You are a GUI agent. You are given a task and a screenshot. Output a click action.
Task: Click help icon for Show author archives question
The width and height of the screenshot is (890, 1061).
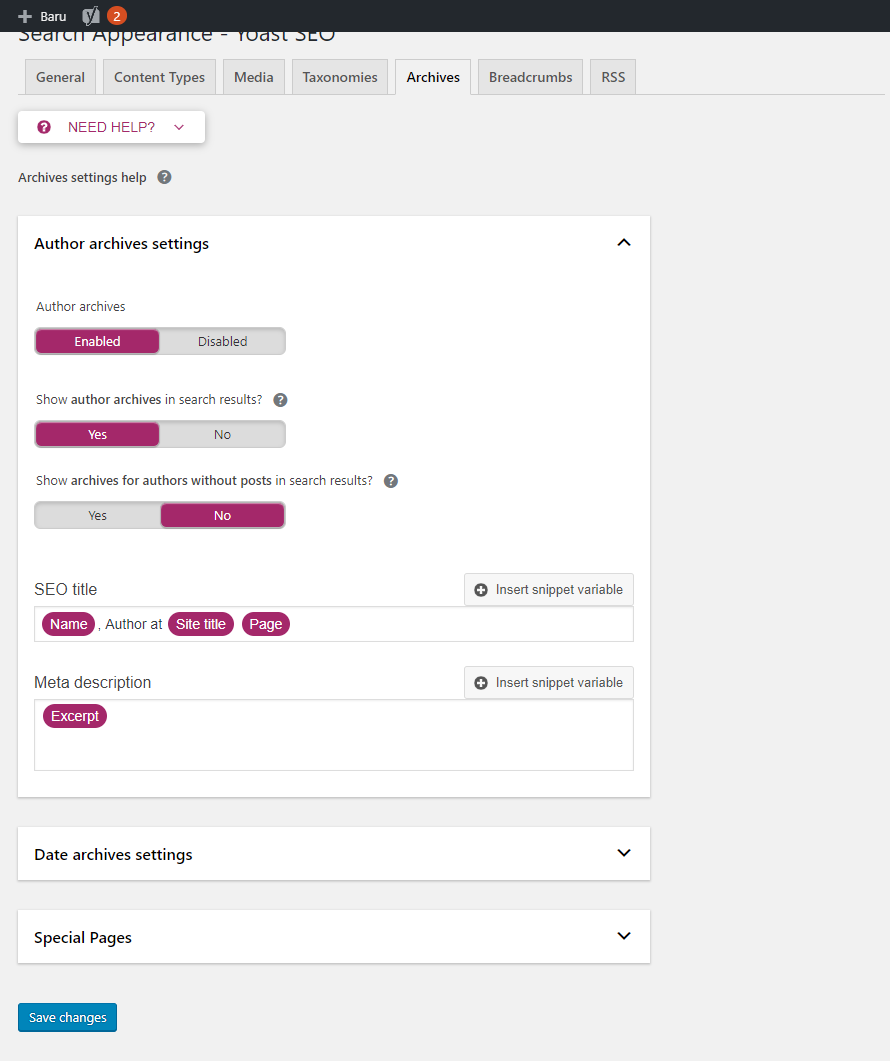pyautogui.click(x=280, y=400)
